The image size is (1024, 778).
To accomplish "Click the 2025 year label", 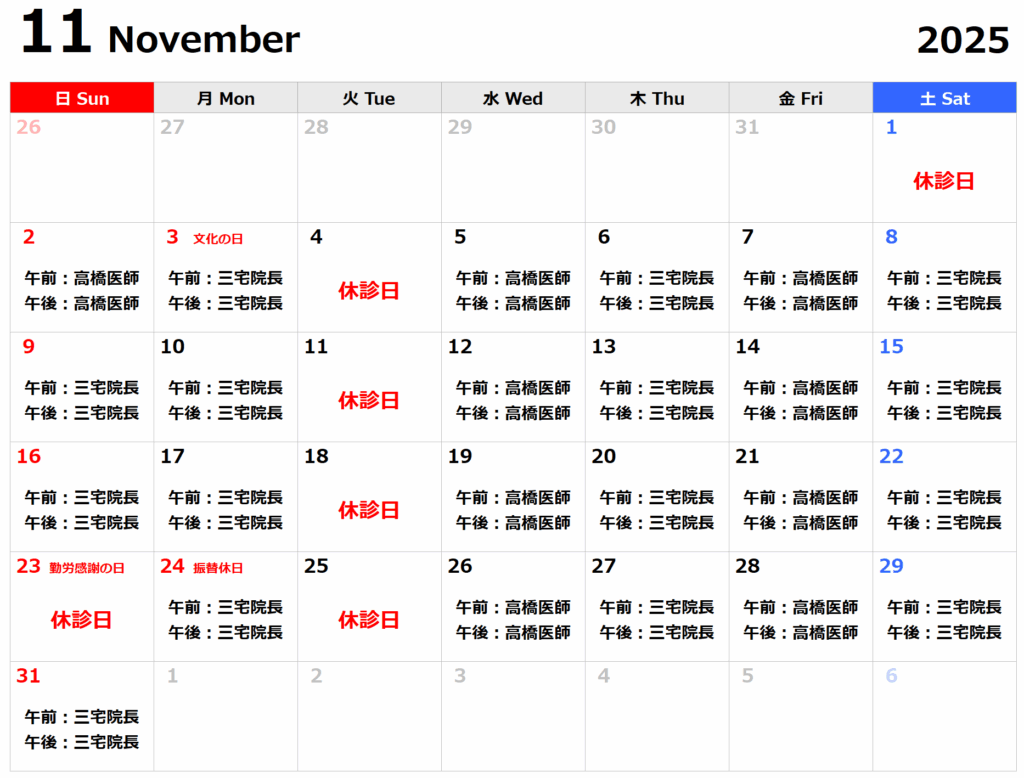I will [x=963, y=41].
